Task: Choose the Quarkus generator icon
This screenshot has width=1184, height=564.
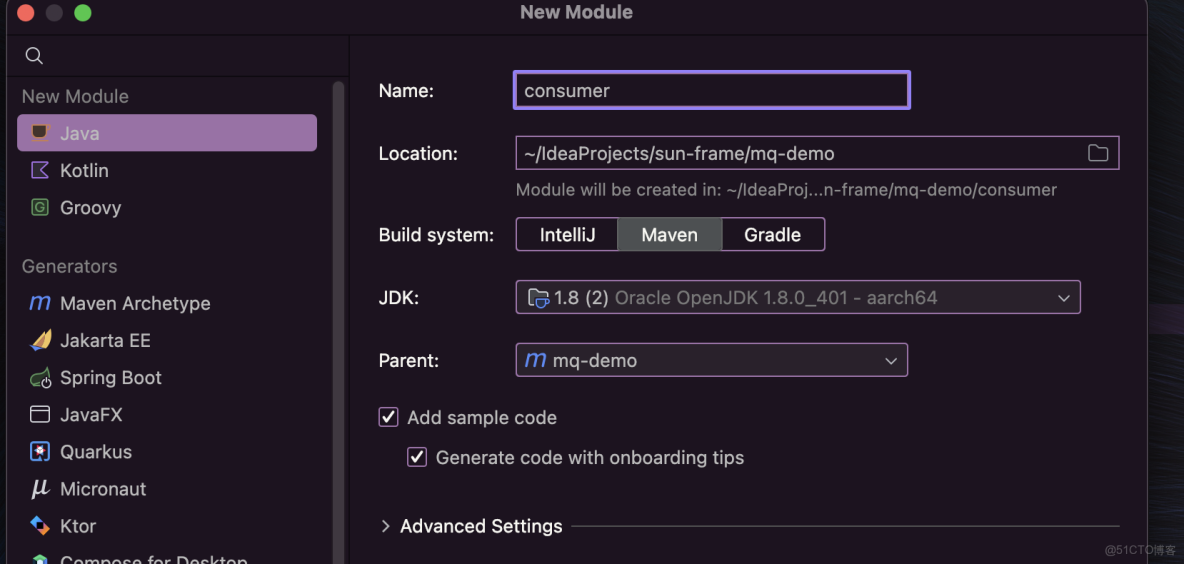Action: pyautogui.click(x=40, y=452)
